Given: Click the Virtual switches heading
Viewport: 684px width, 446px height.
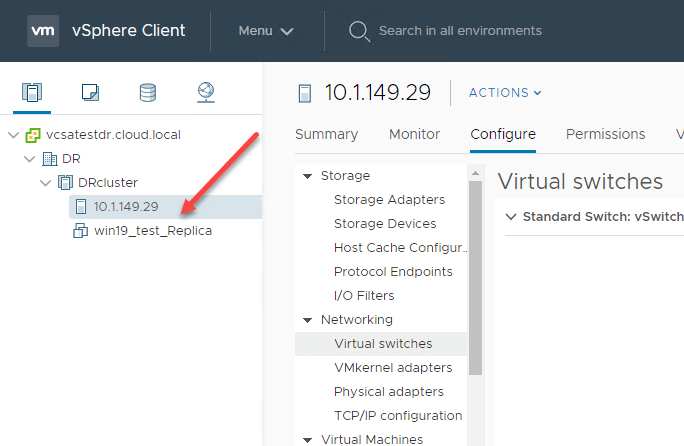Looking at the screenshot, I should pyautogui.click(x=580, y=182).
